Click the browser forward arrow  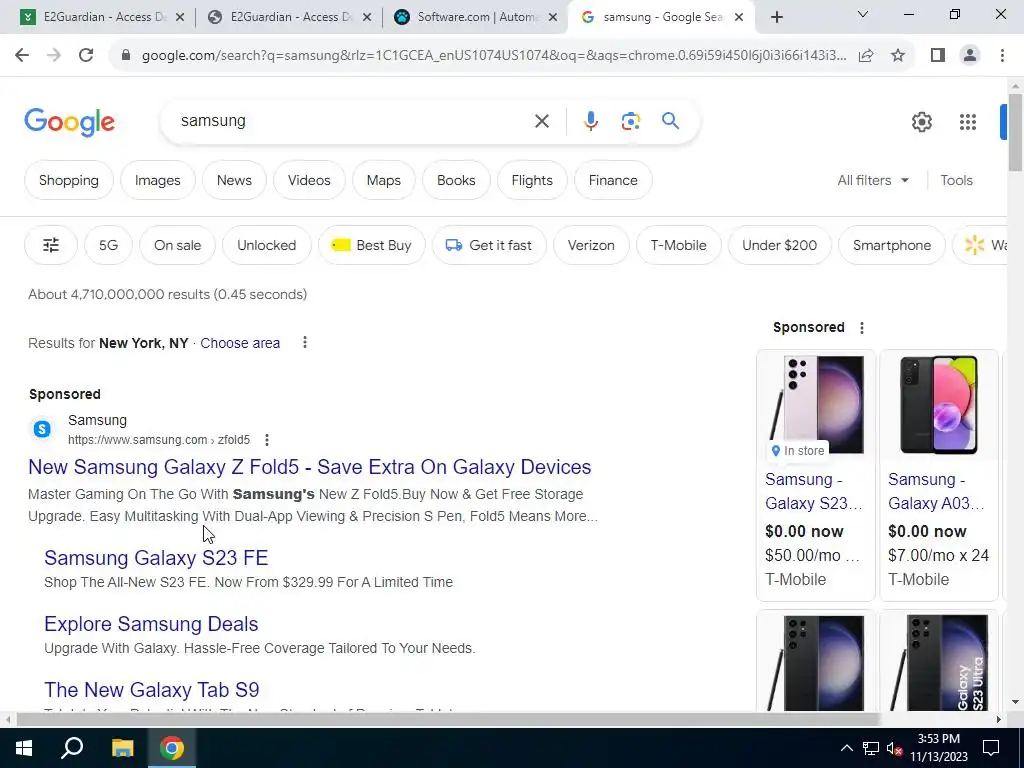pos(54,56)
